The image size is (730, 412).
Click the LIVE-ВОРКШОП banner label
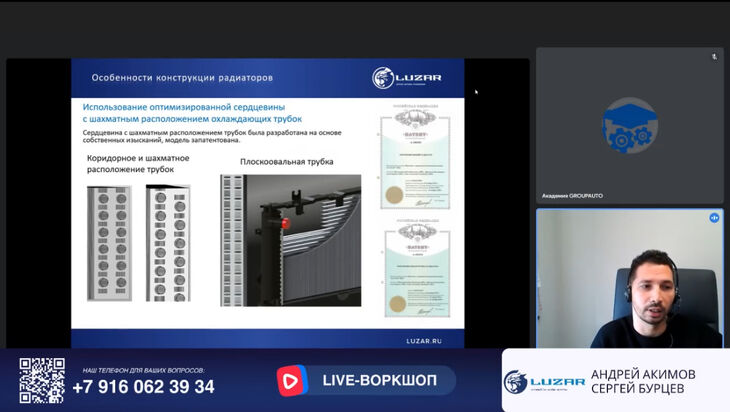[379, 380]
